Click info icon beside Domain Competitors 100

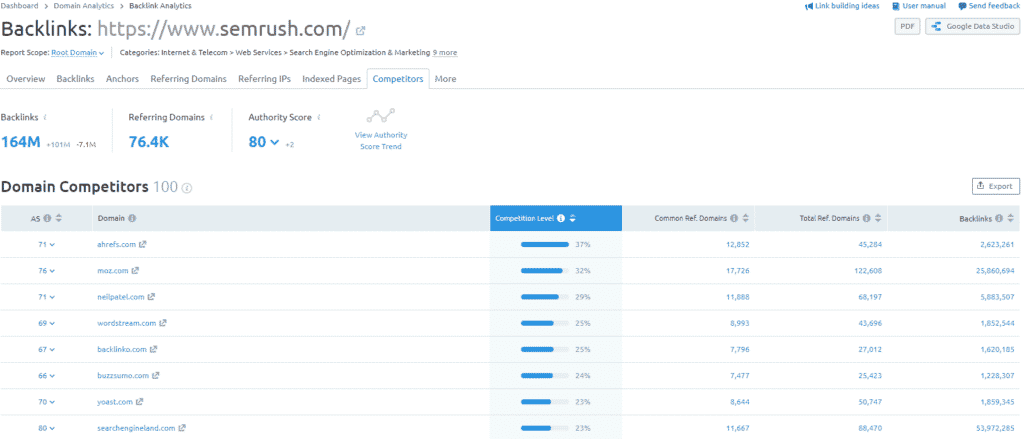tap(187, 188)
